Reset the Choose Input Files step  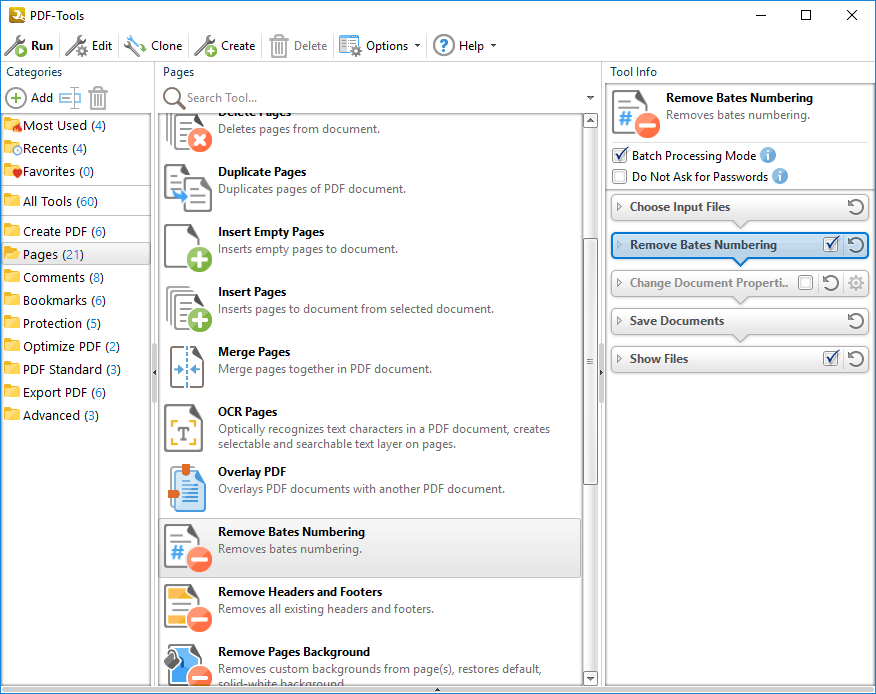coord(855,207)
